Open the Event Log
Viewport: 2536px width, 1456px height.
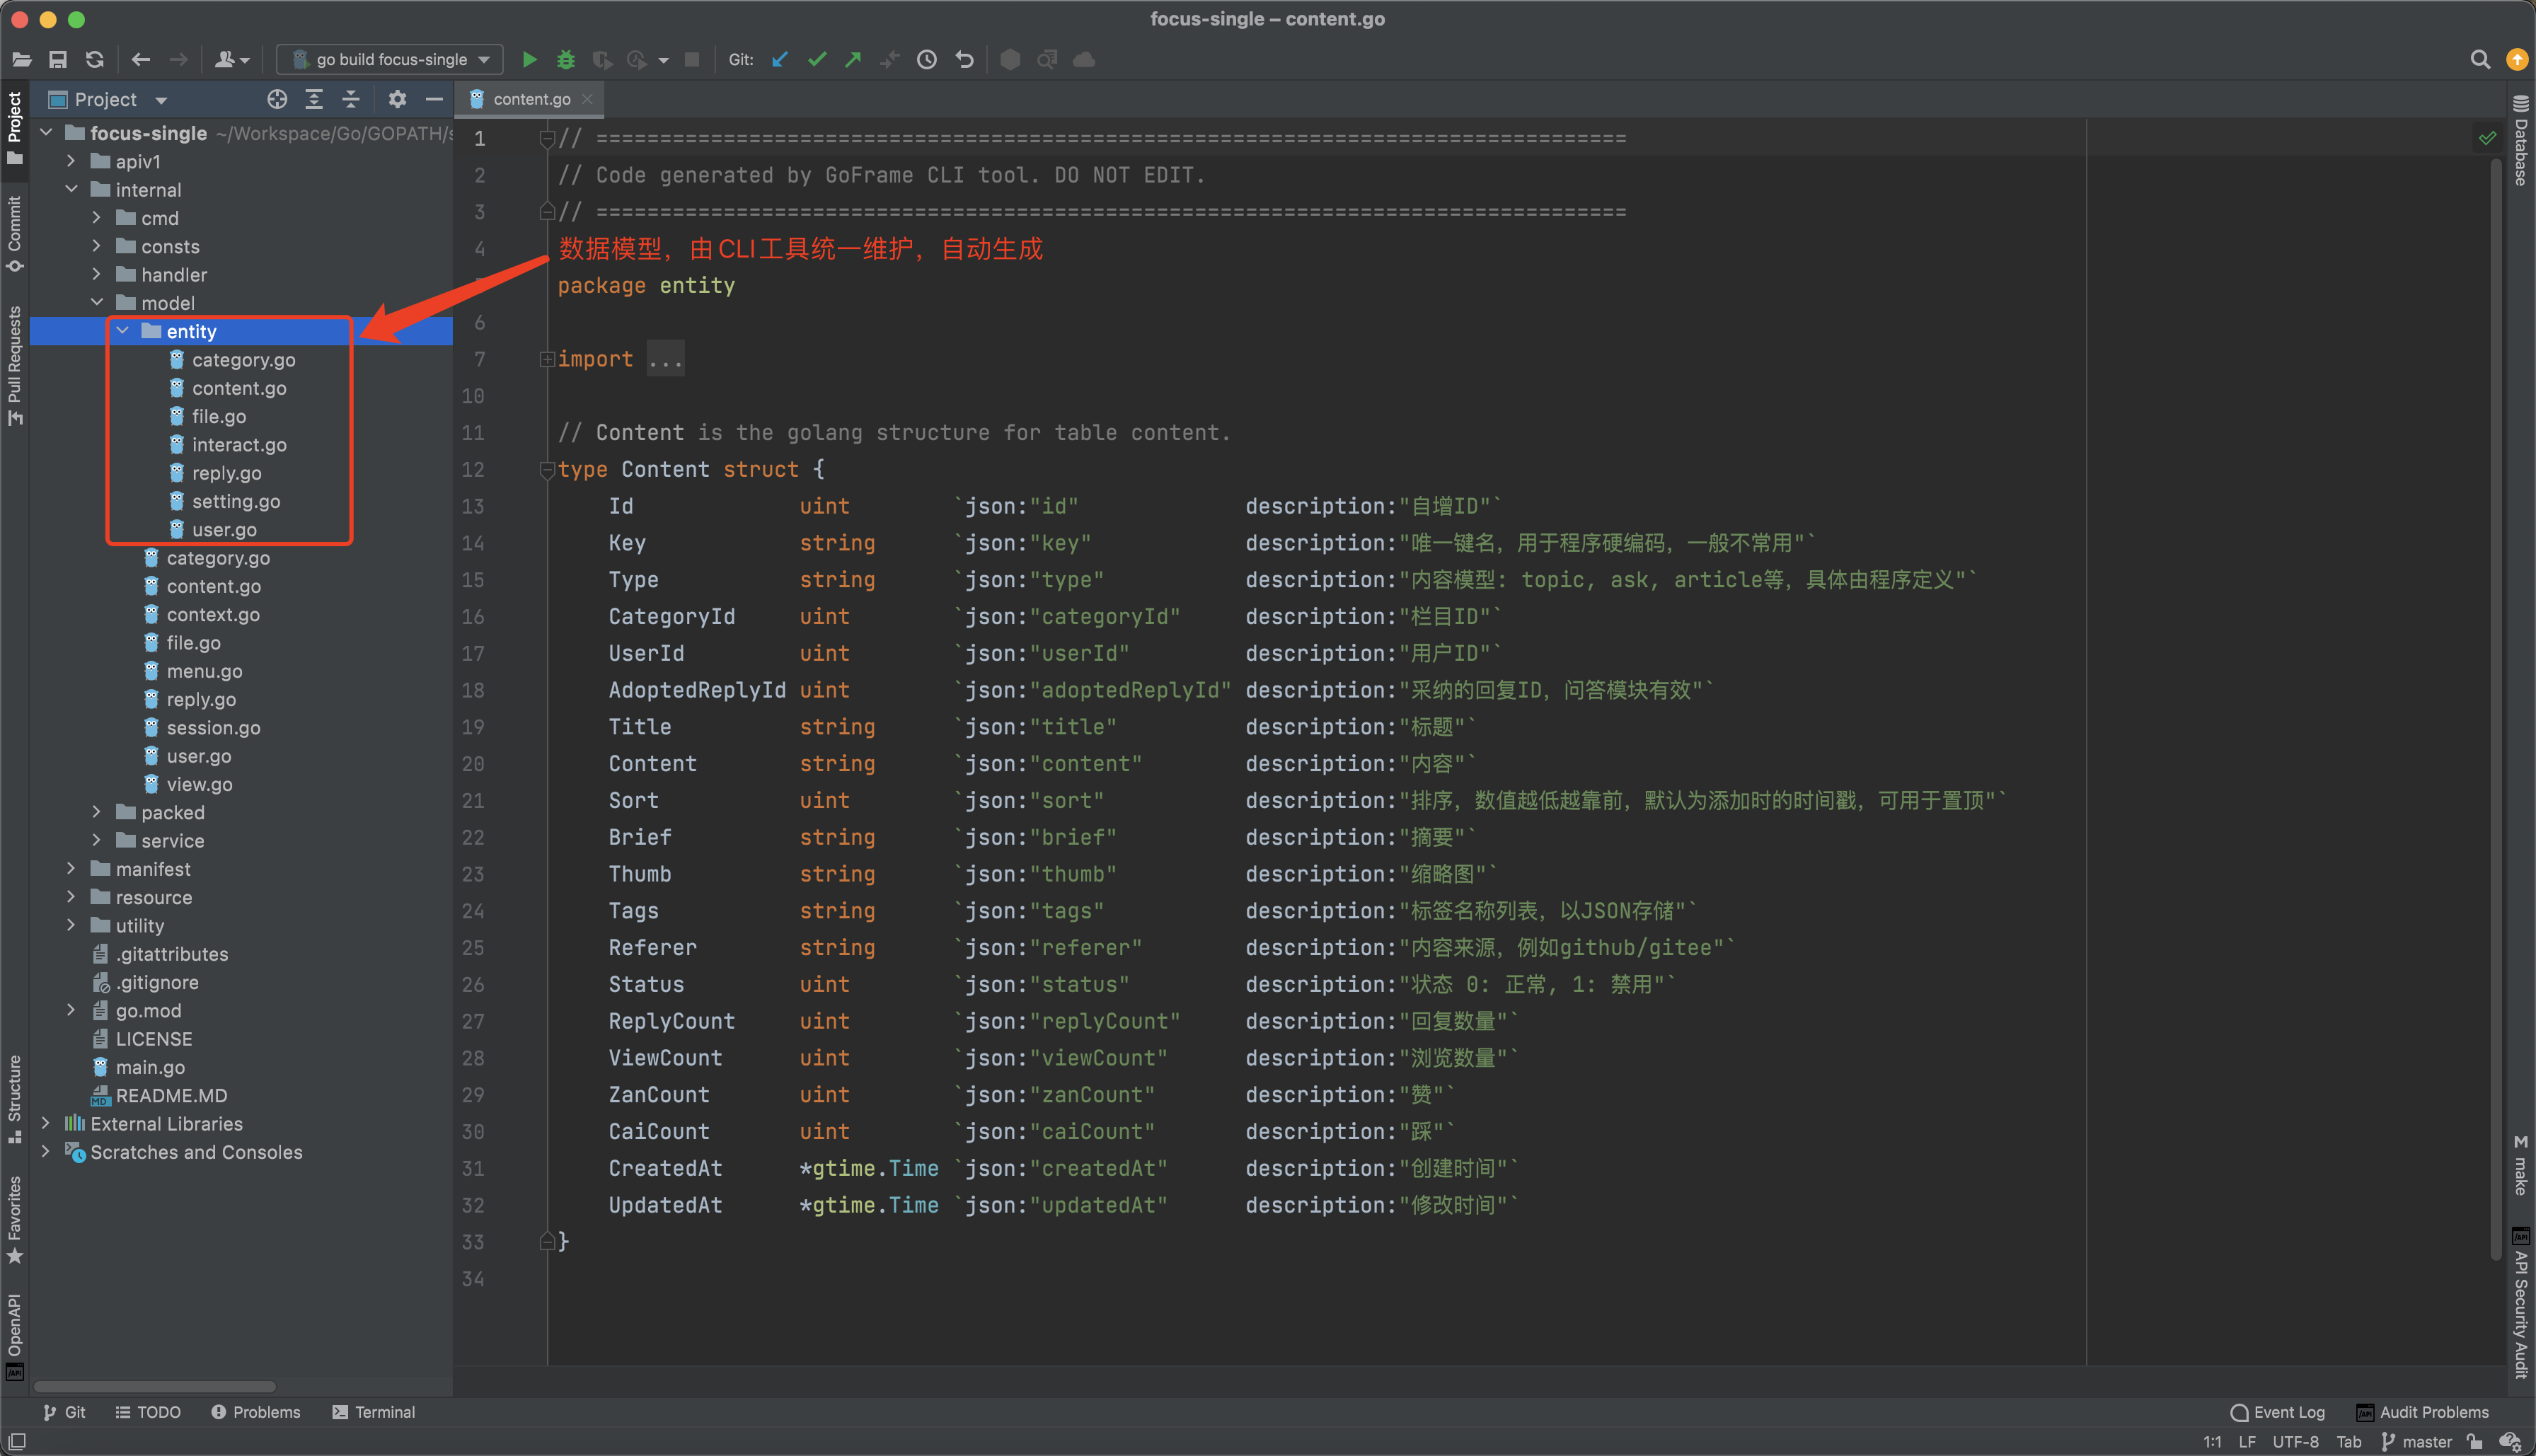(2277, 1412)
